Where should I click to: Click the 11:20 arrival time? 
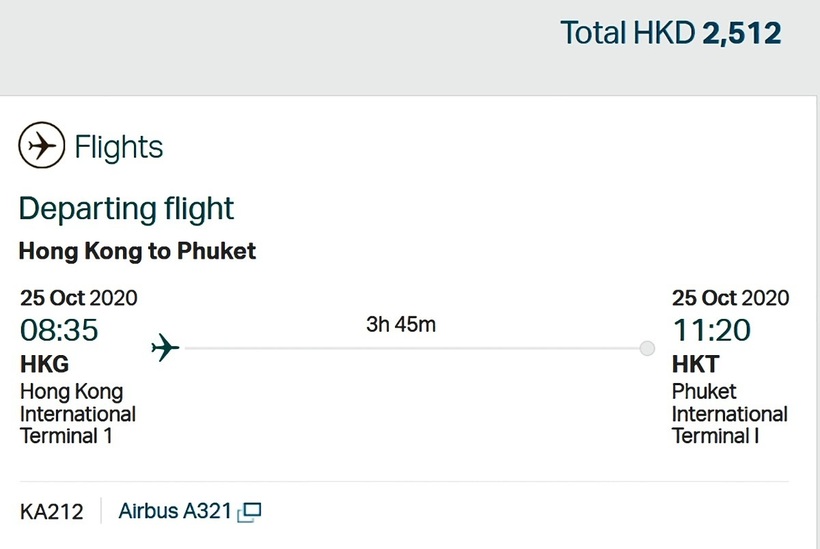(711, 329)
